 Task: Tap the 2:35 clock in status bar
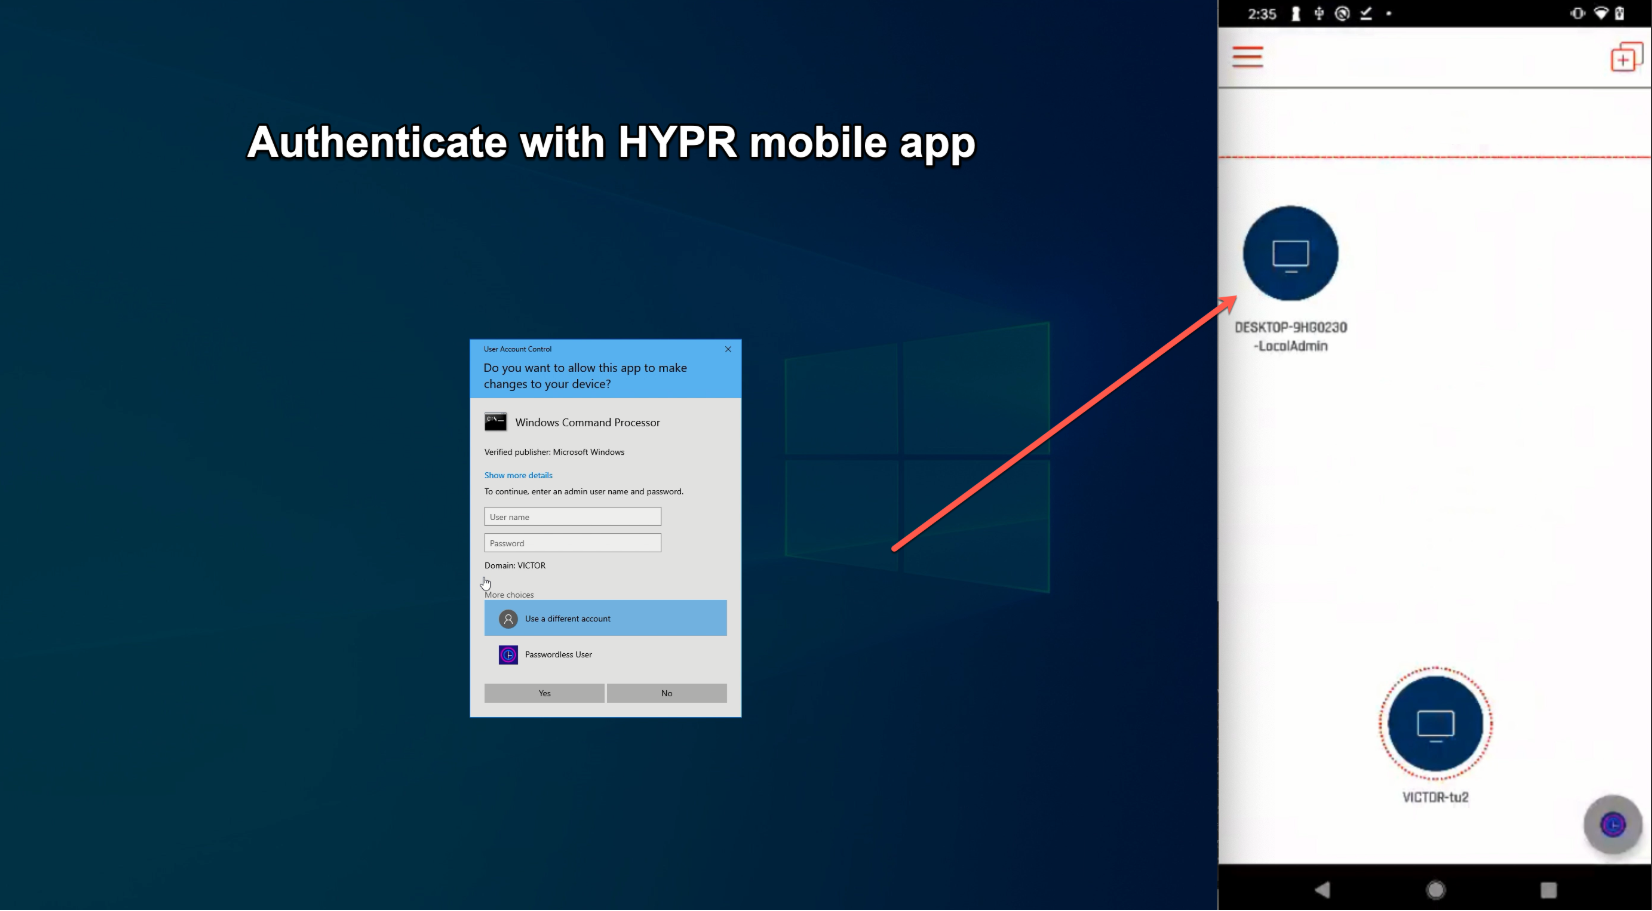(x=1262, y=14)
